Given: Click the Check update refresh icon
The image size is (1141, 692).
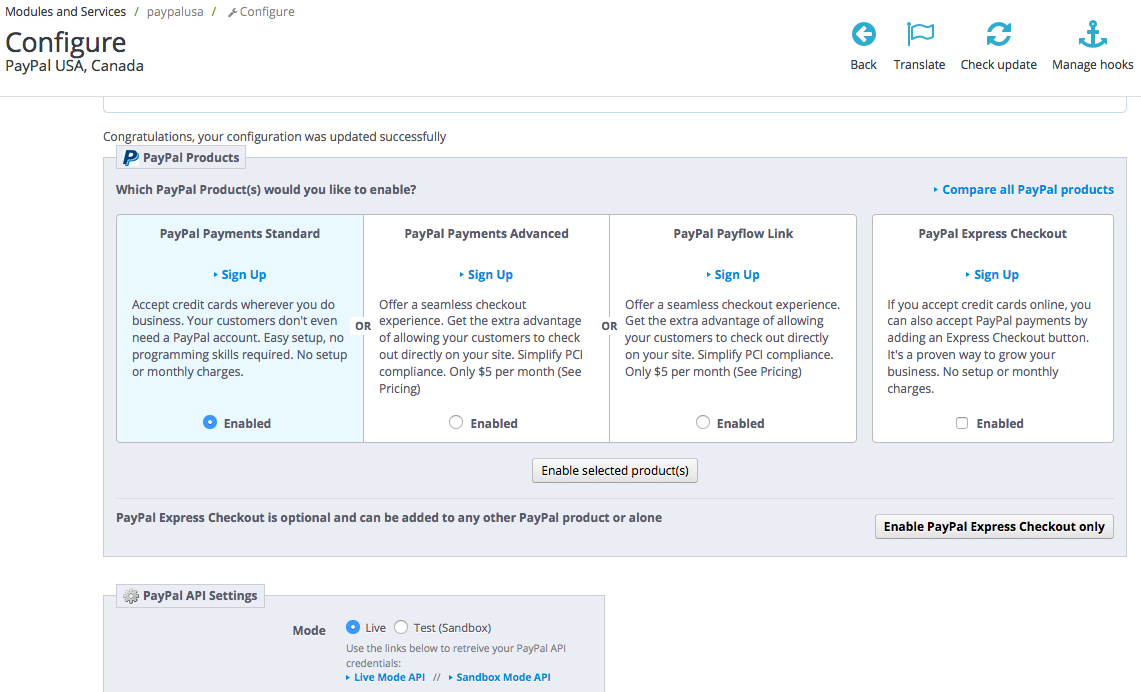Looking at the screenshot, I should tap(998, 35).
